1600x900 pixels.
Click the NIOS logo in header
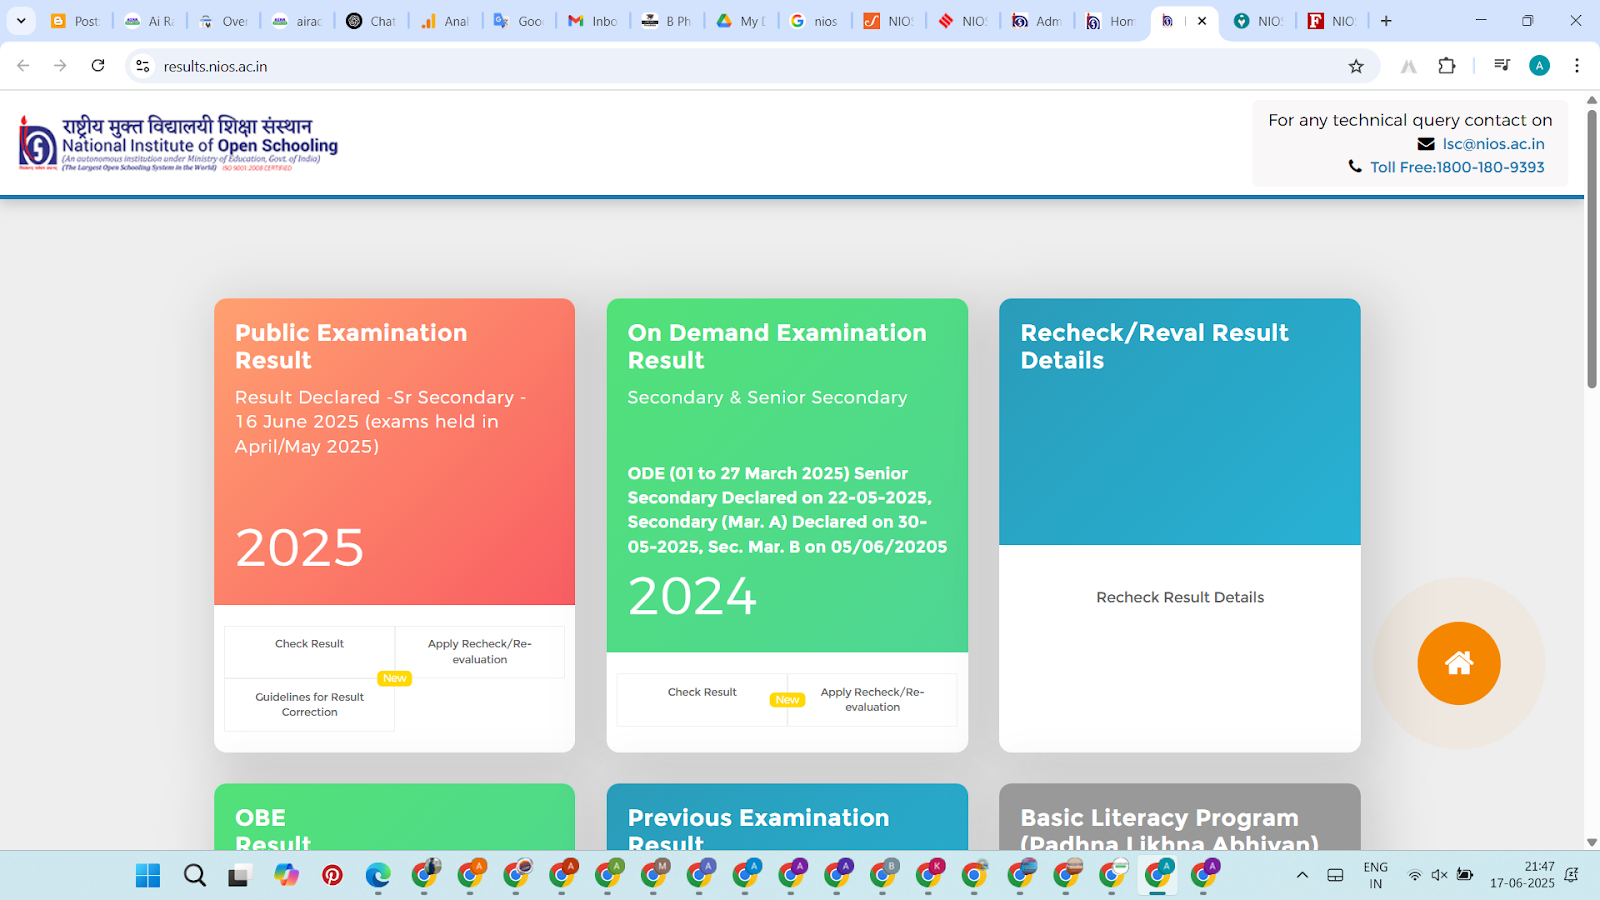[178, 143]
